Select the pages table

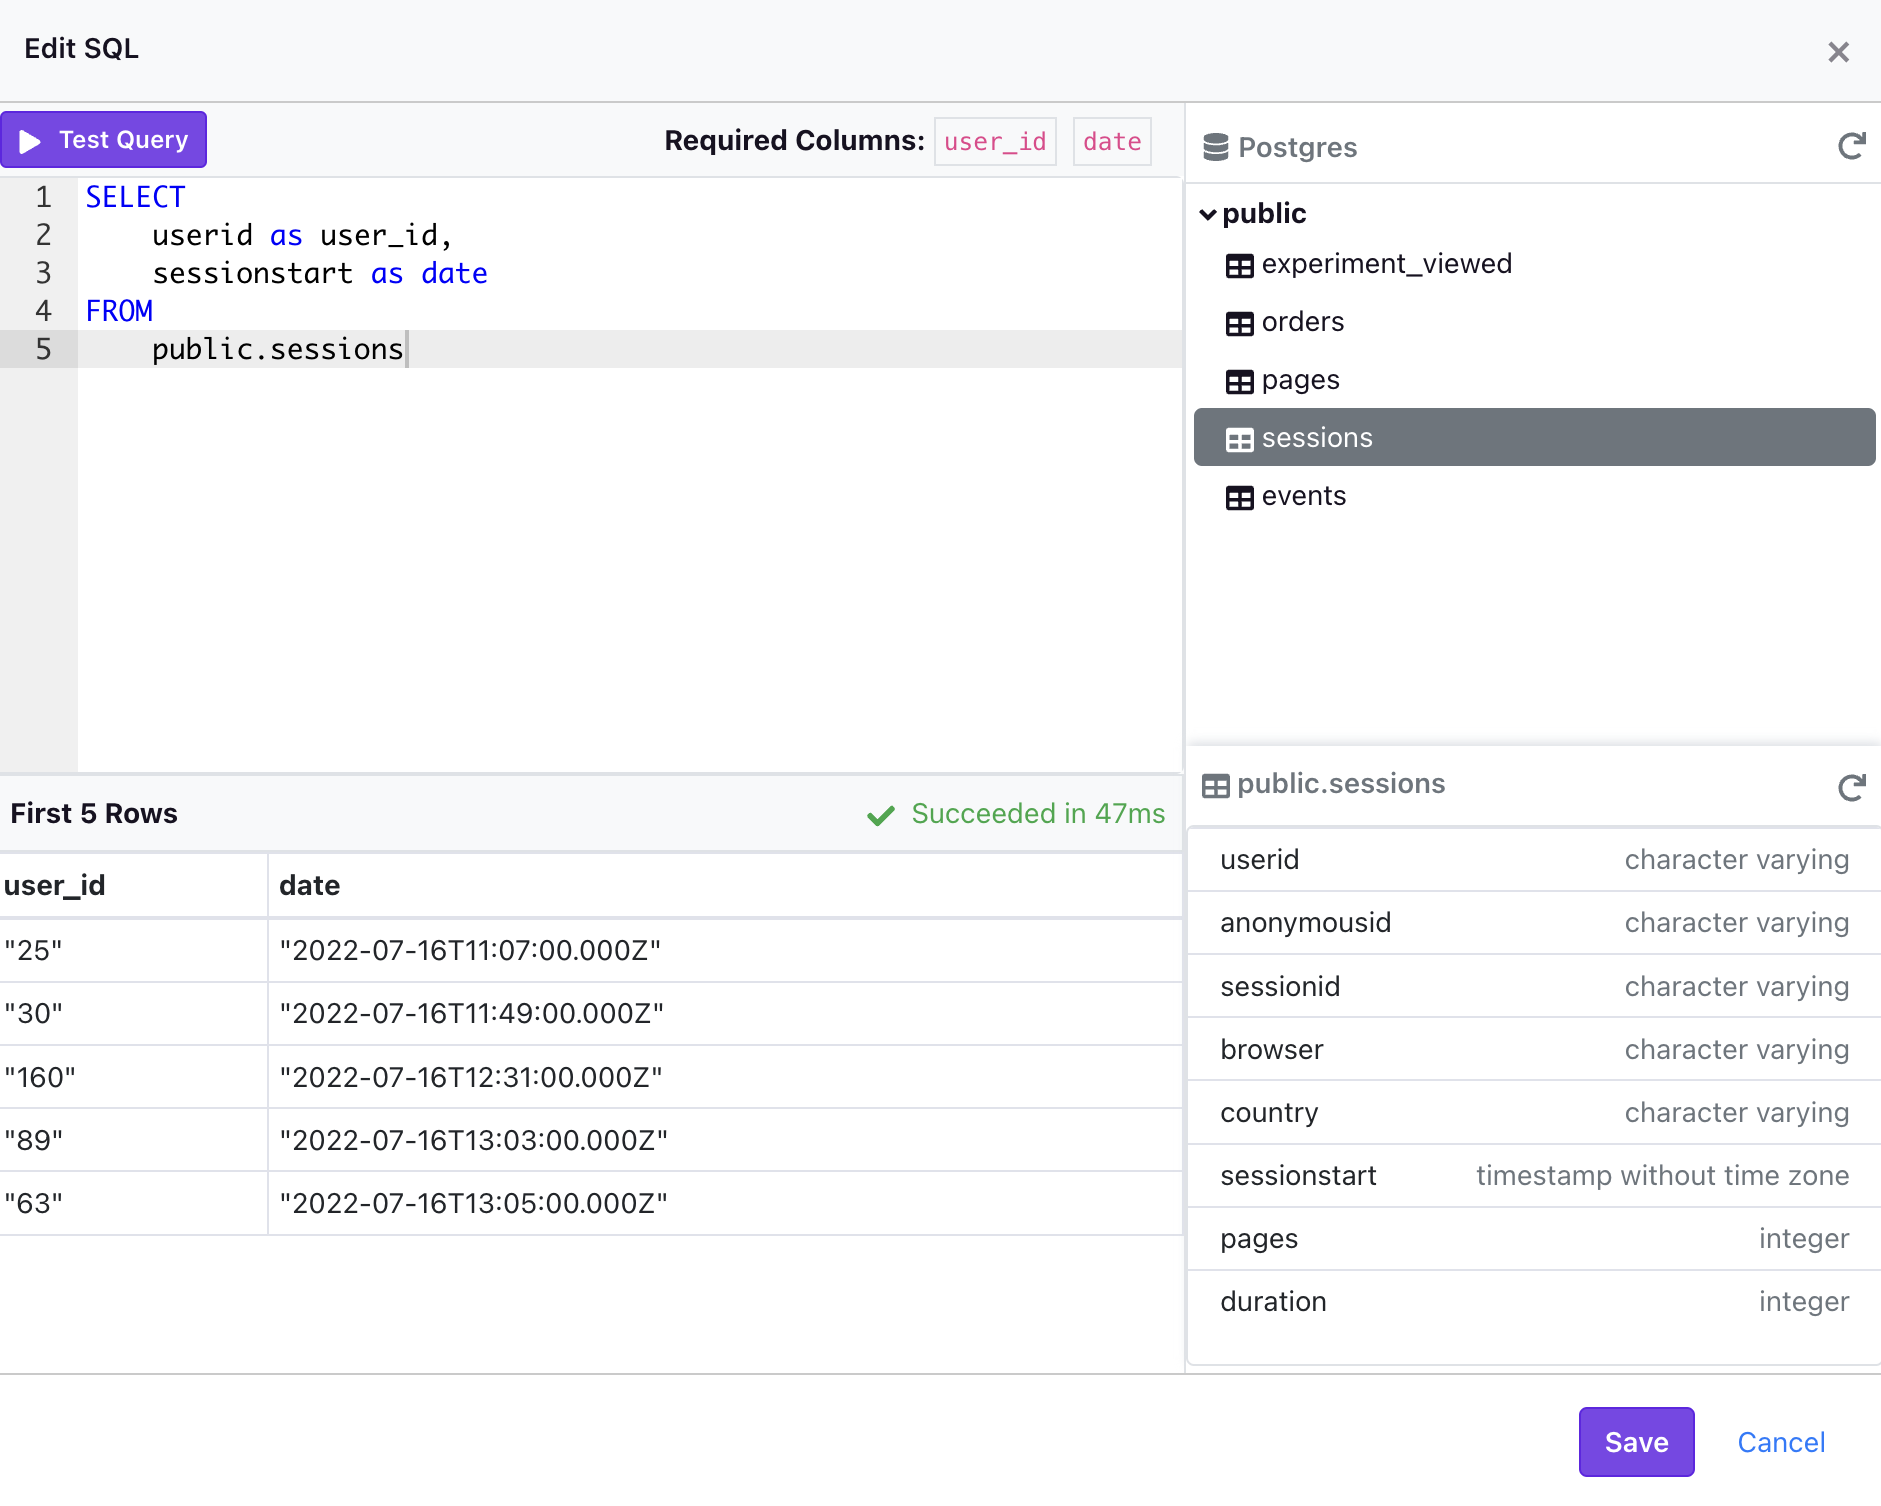coord(1534,381)
